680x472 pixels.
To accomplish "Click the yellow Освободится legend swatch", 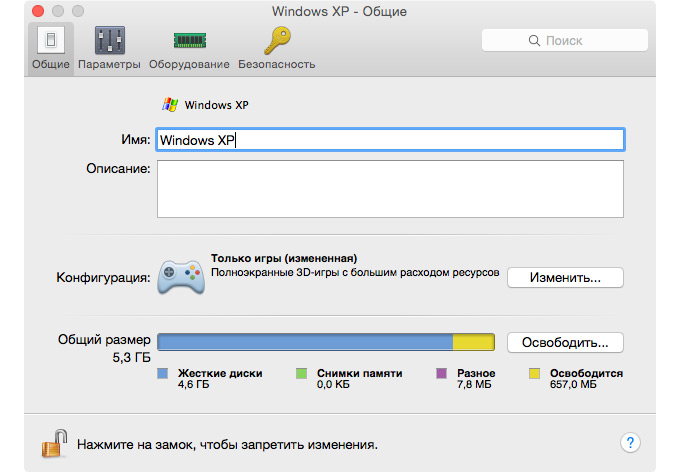I will (x=534, y=374).
